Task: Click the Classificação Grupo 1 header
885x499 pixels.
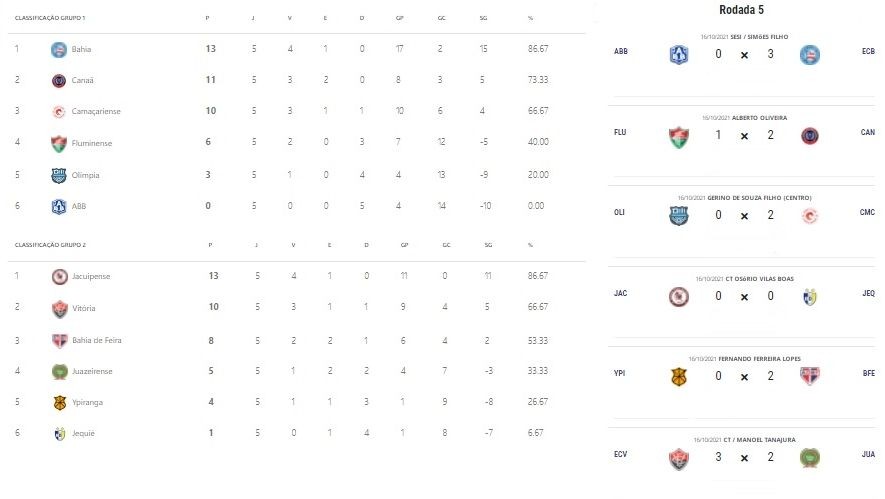Action: pos(50,18)
